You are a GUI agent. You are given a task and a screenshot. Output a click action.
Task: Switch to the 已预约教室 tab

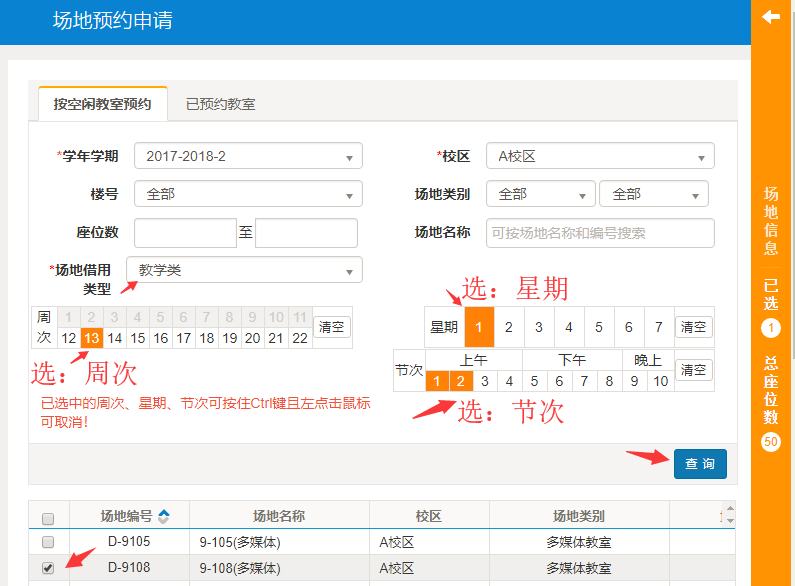[x=220, y=104]
